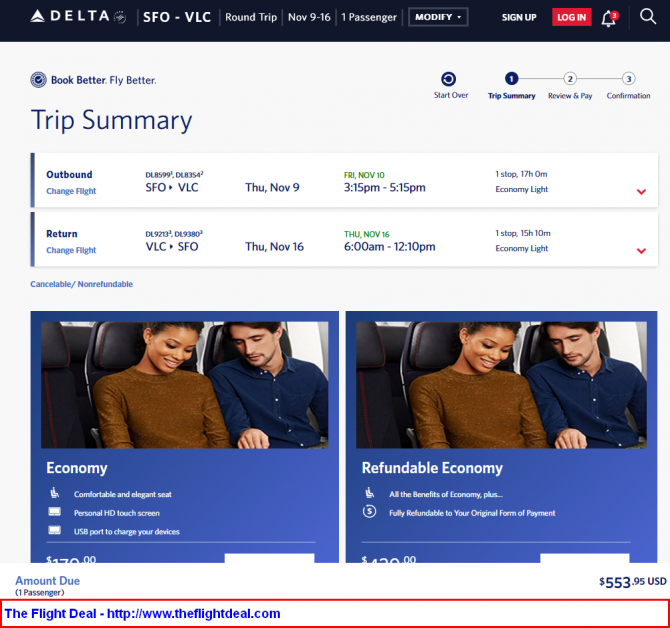
Task: Click return flight numbers DL9213, DL9380
Action: point(174,234)
